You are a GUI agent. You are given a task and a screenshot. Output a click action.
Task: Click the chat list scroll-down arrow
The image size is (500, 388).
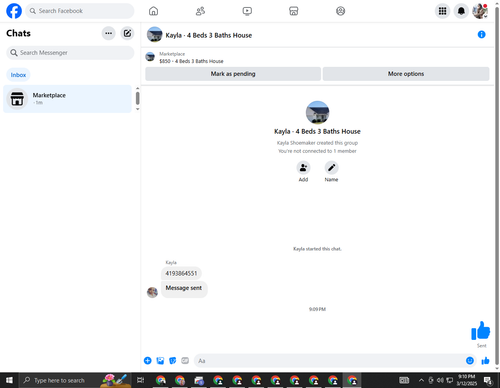click(137, 109)
